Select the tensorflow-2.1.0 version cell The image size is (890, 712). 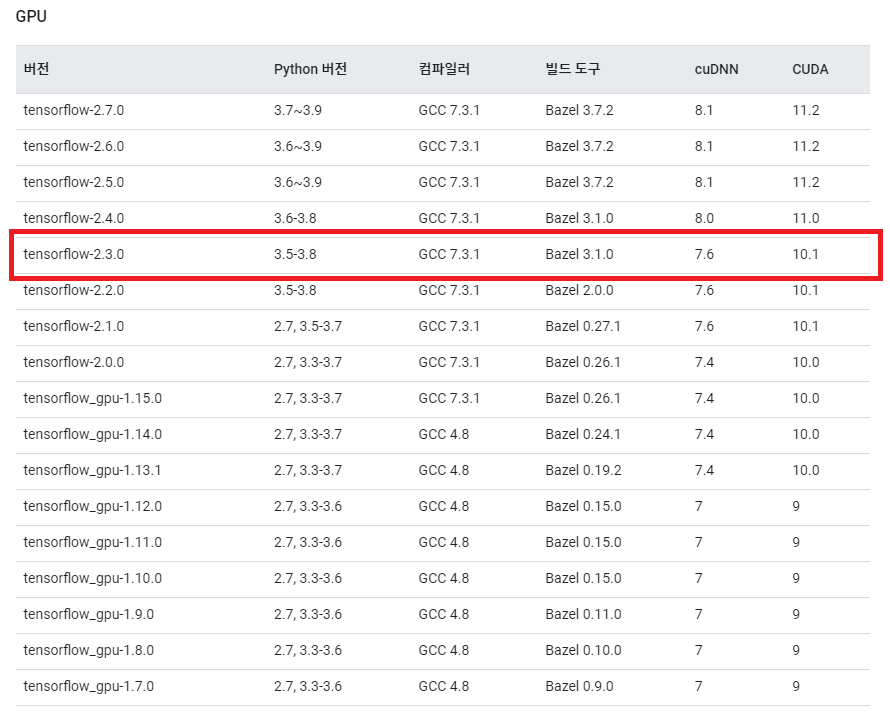(74, 326)
